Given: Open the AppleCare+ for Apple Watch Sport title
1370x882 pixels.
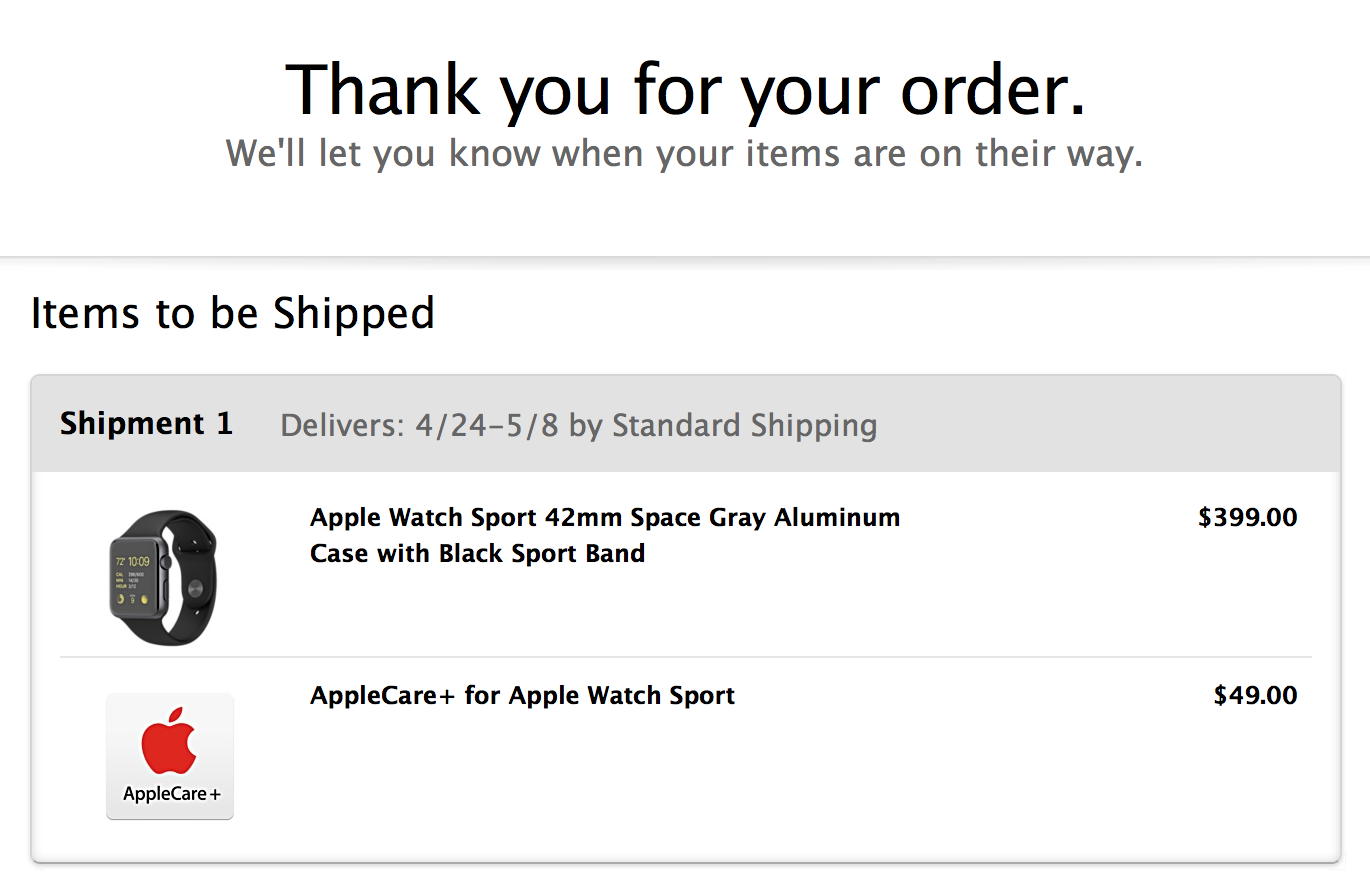Looking at the screenshot, I should (522, 695).
